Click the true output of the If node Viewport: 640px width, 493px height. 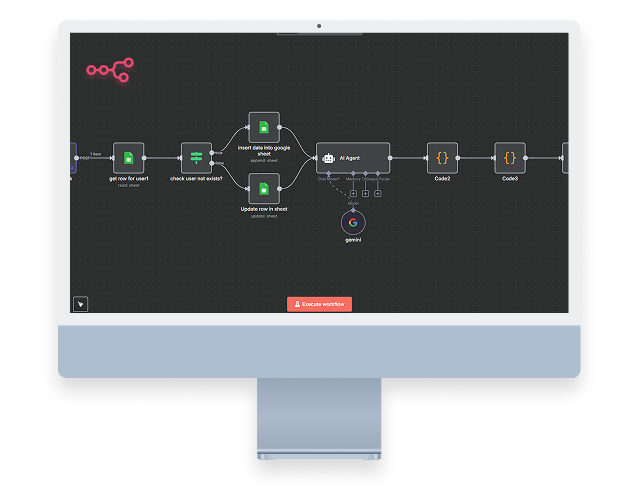point(213,153)
